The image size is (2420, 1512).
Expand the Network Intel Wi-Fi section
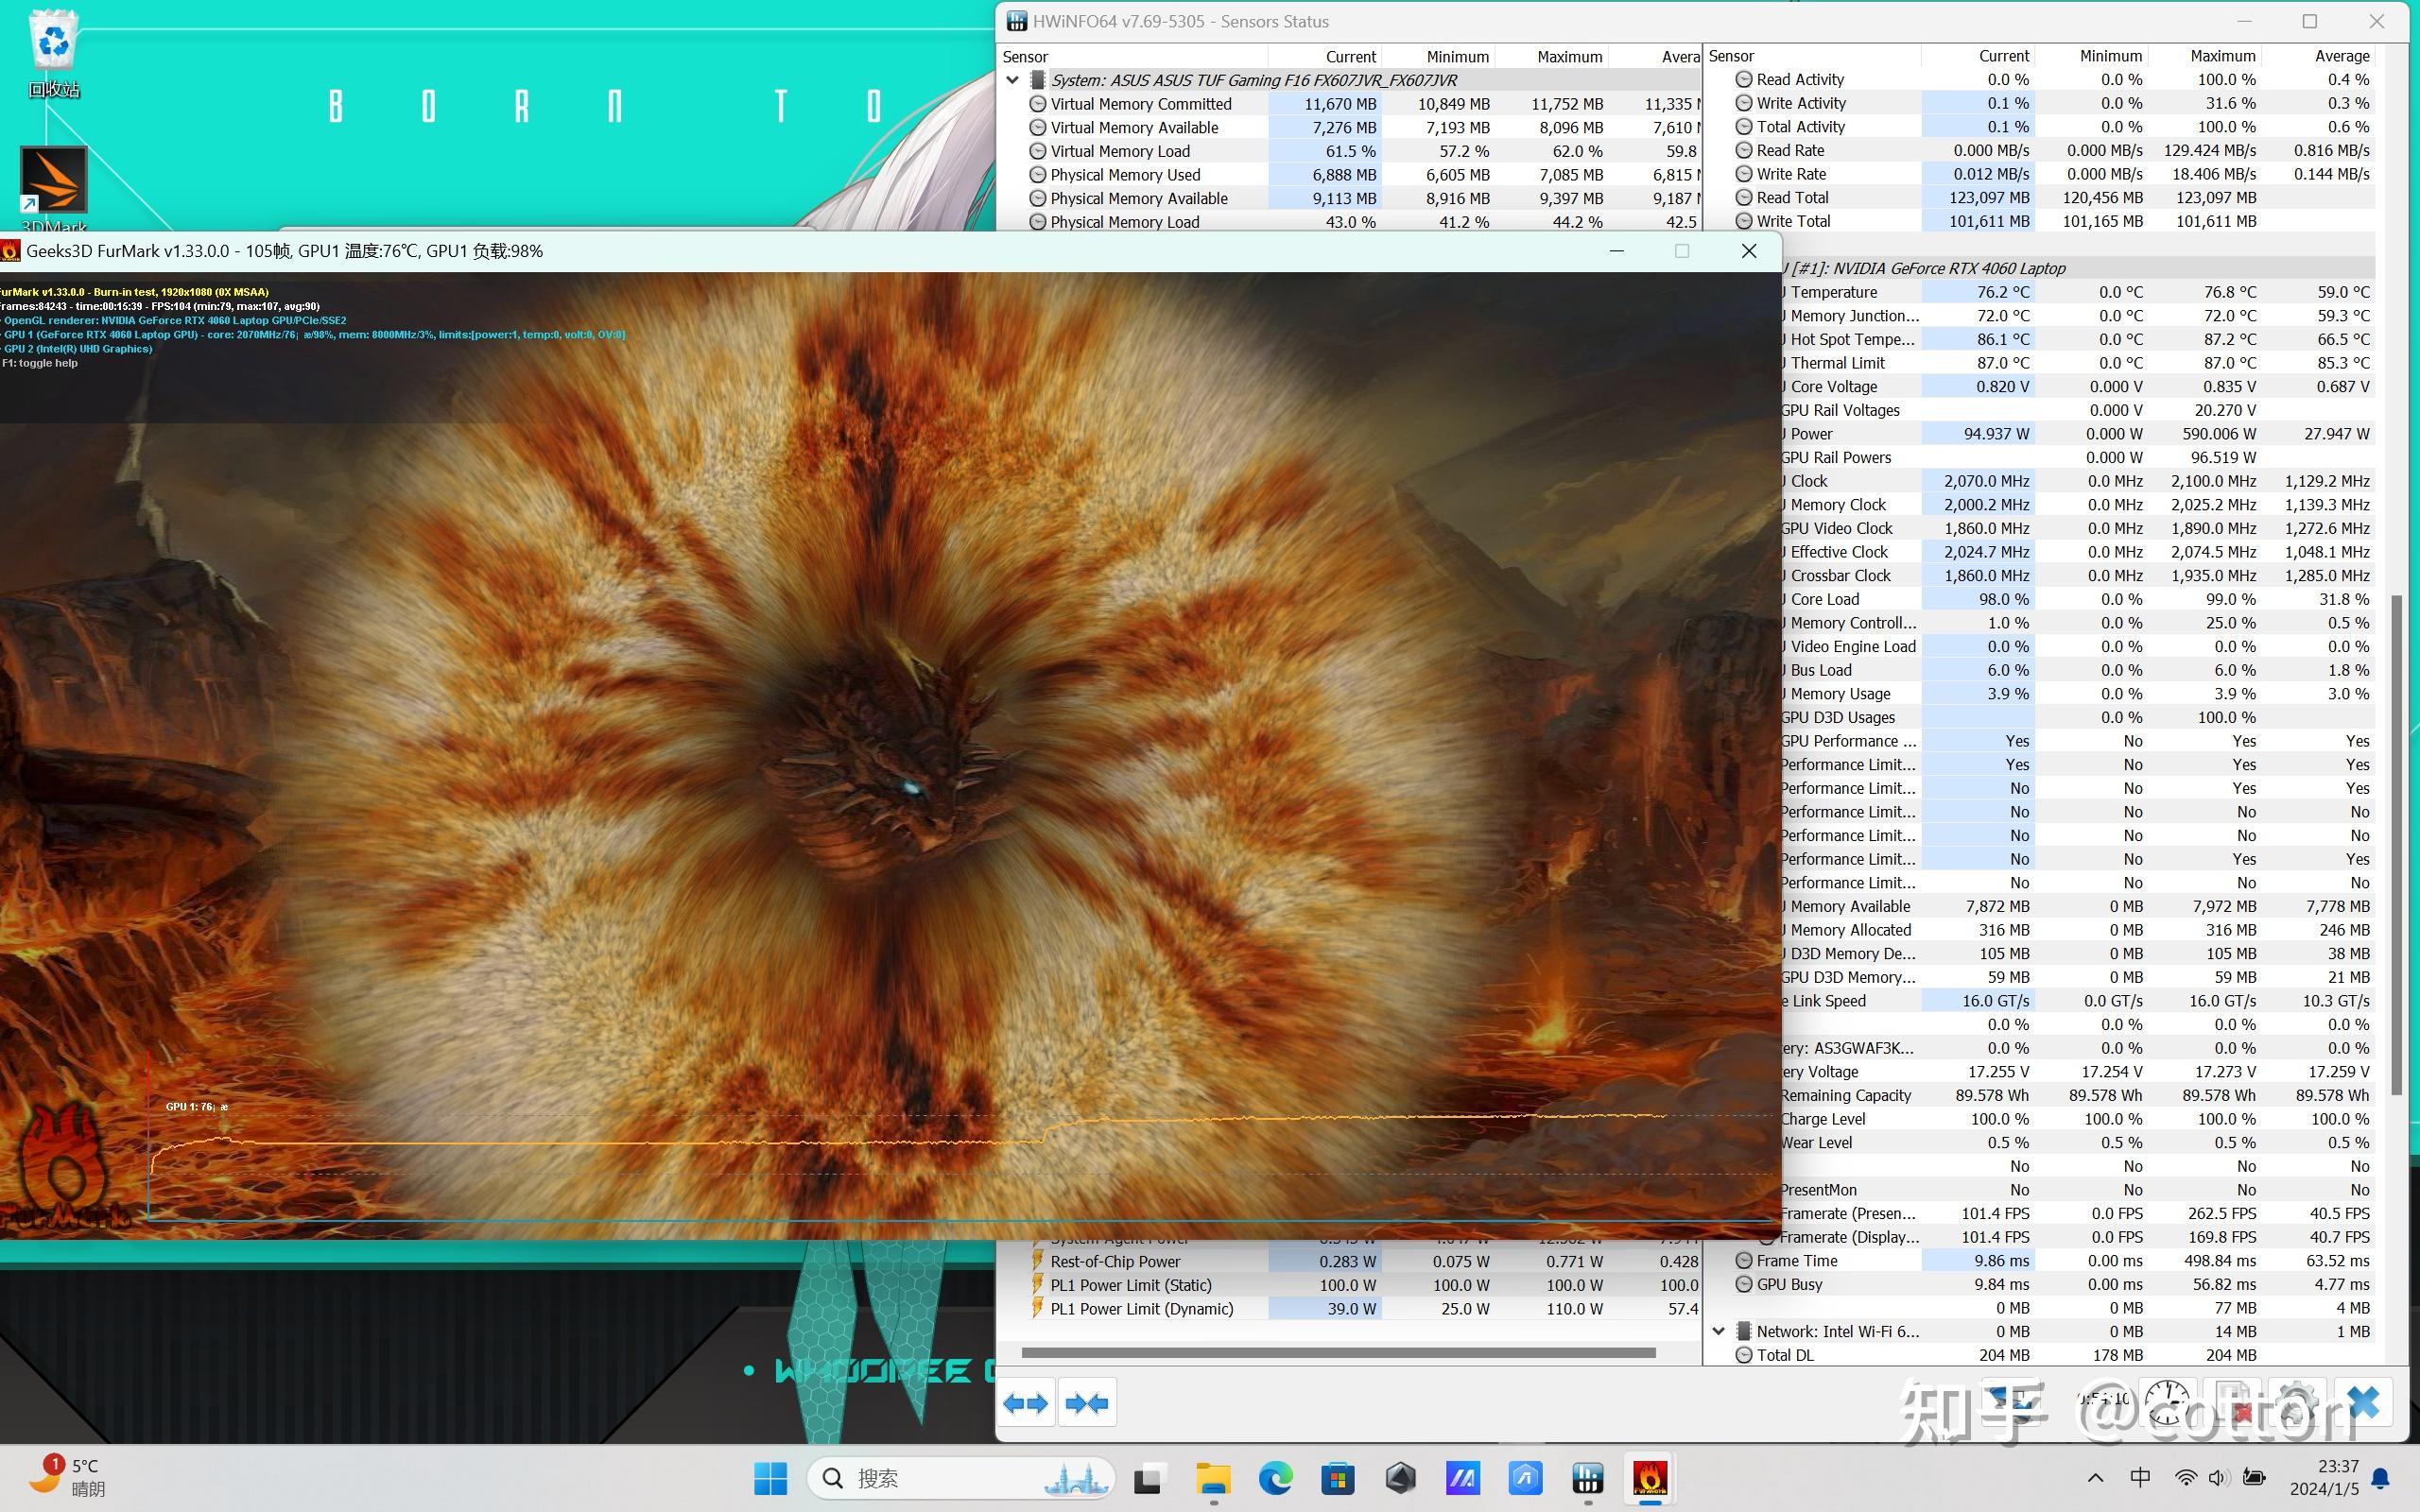coord(1720,1329)
